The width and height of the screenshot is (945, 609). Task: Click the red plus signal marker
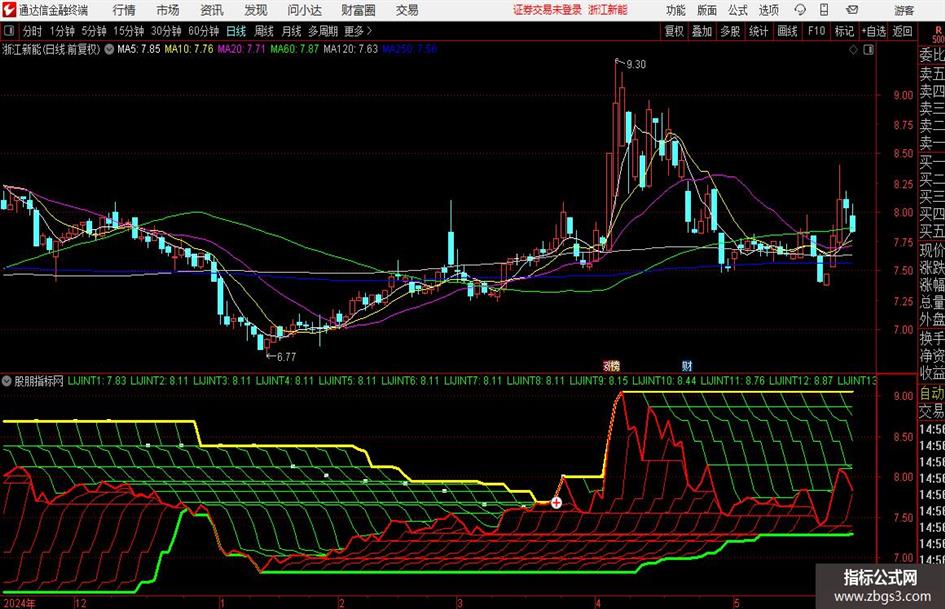click(556, 502)
